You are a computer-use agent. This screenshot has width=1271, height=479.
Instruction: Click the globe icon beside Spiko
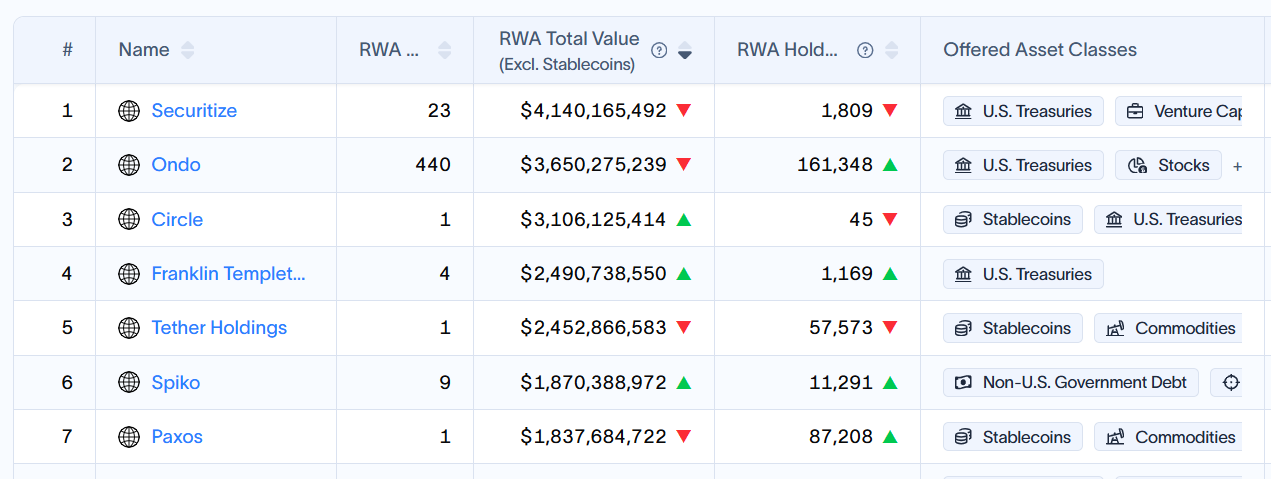[129, 382]
